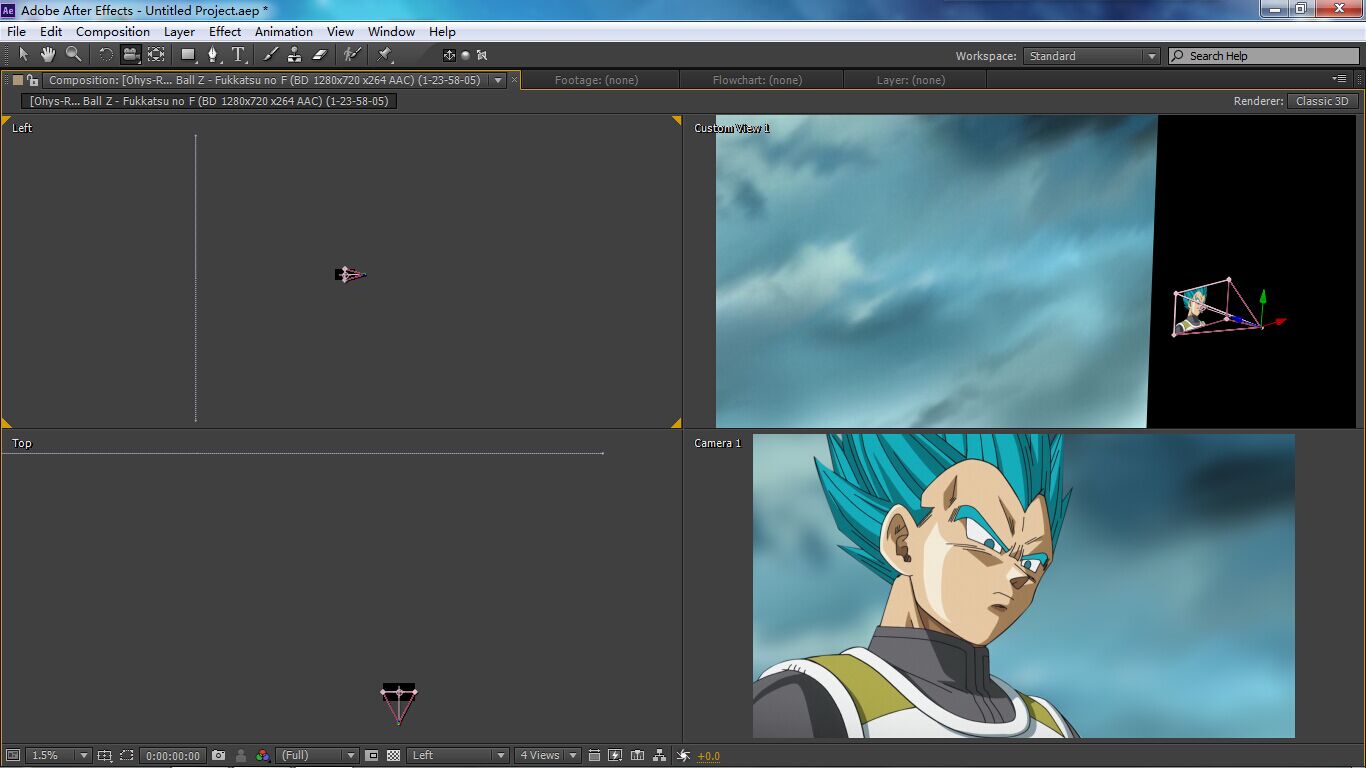Enable World Axis mode
Image resolution: width=1366 pixels, height=768 pixels.
click(465, 55)
